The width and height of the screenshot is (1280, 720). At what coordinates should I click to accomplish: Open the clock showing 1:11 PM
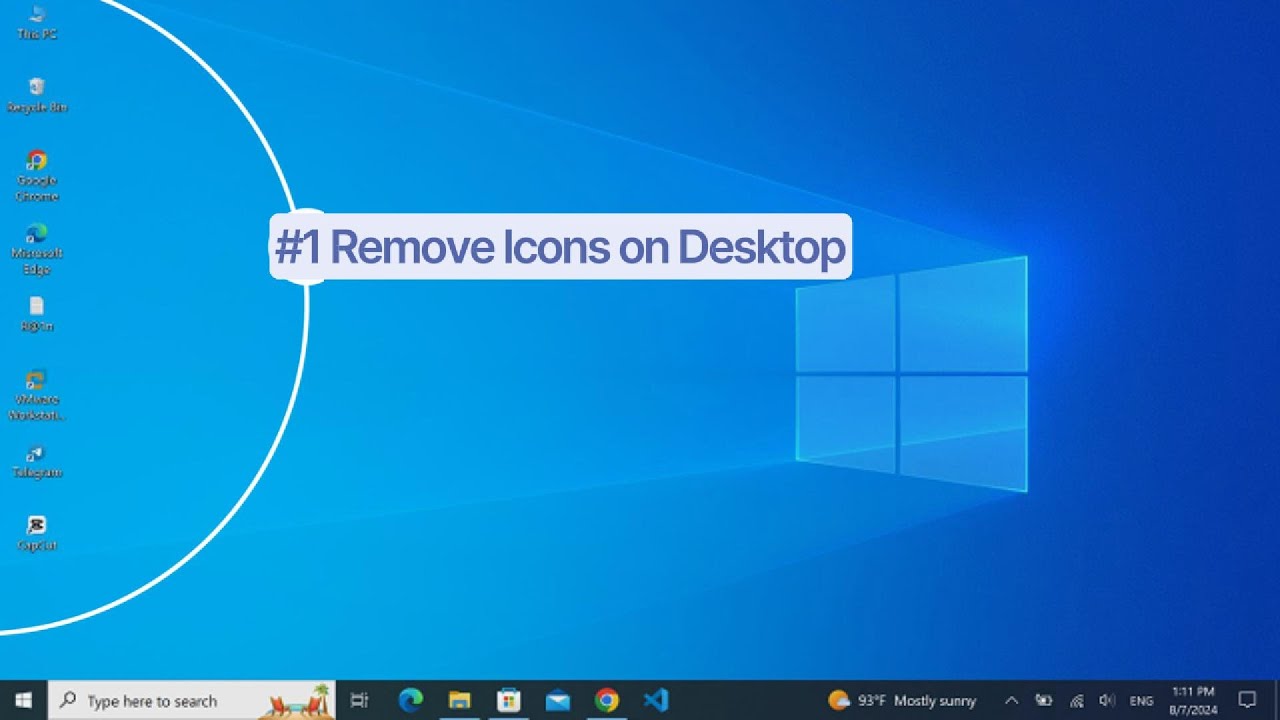(x=1193, y=700)
